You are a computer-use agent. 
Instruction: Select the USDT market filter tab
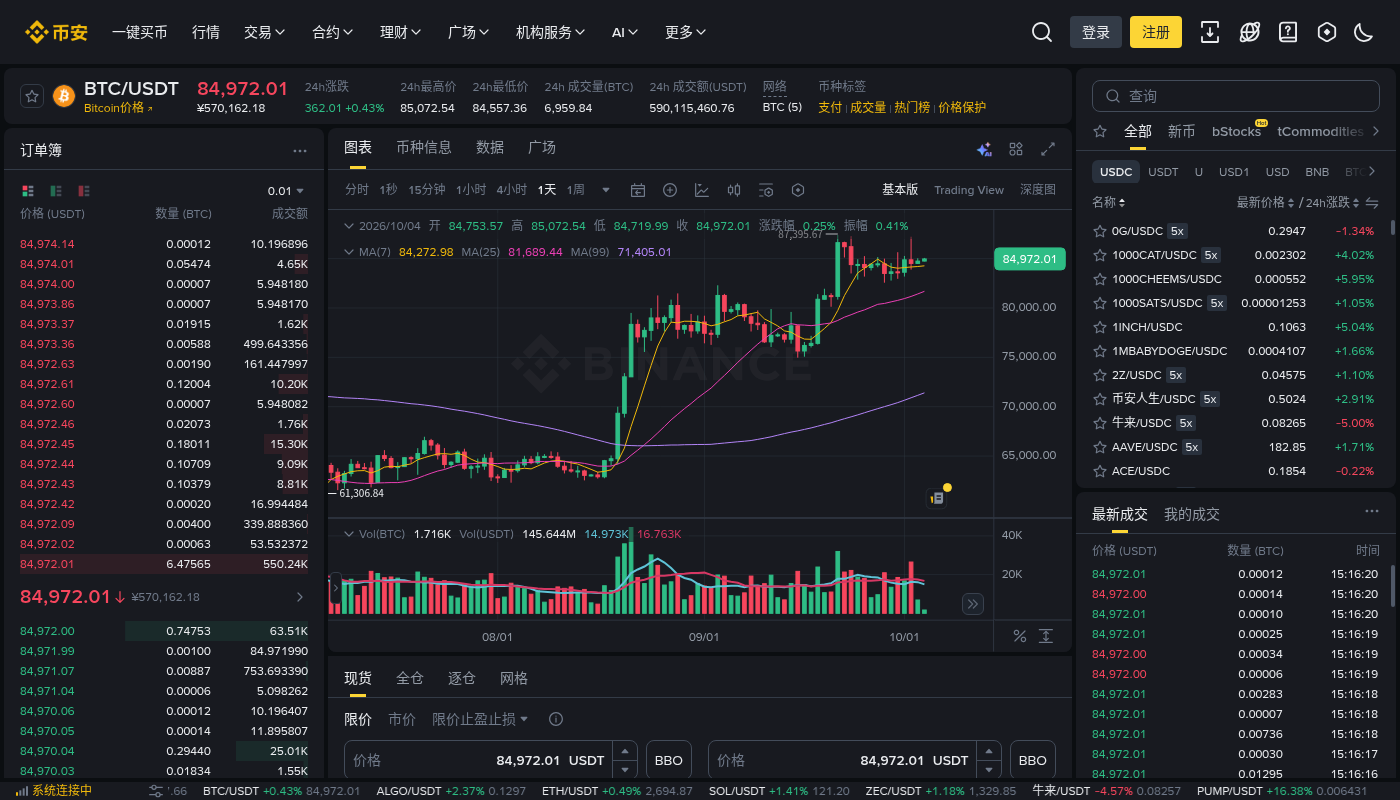(1163, 171)
